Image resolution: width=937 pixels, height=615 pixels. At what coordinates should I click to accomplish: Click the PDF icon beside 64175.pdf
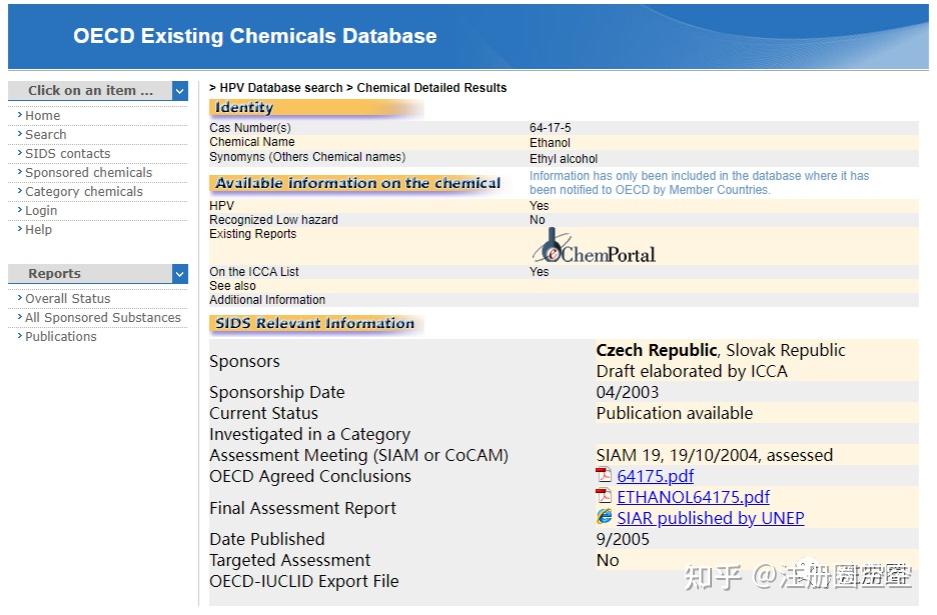[604, 475]
